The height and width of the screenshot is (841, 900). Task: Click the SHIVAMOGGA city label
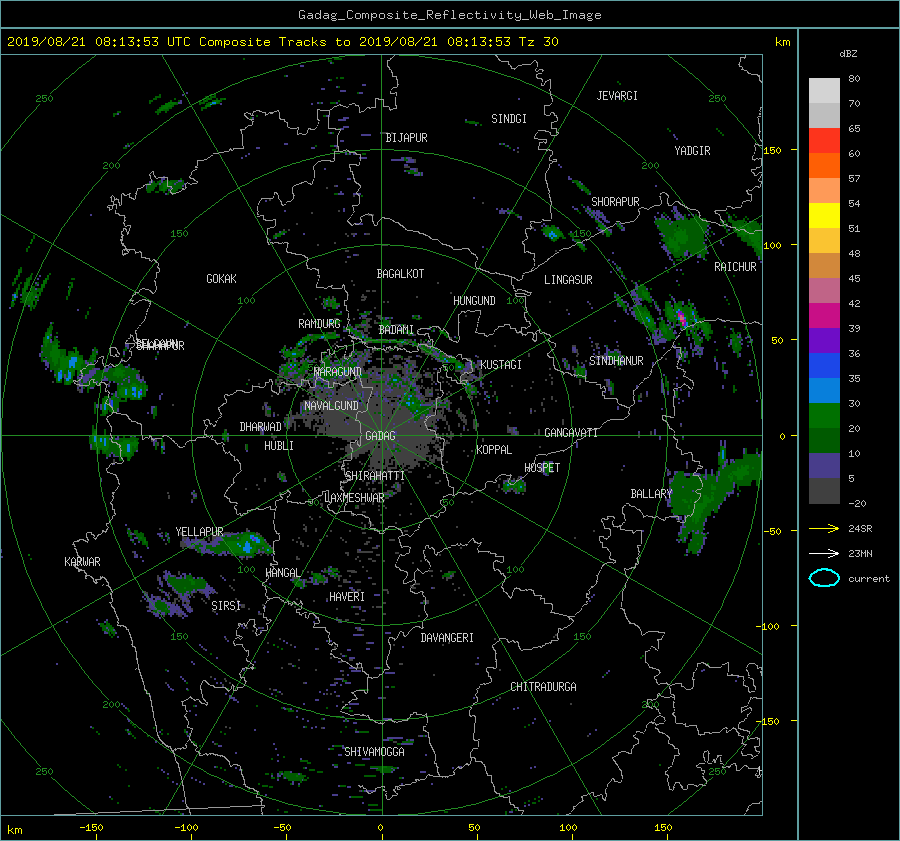click(x=374, y=752)
